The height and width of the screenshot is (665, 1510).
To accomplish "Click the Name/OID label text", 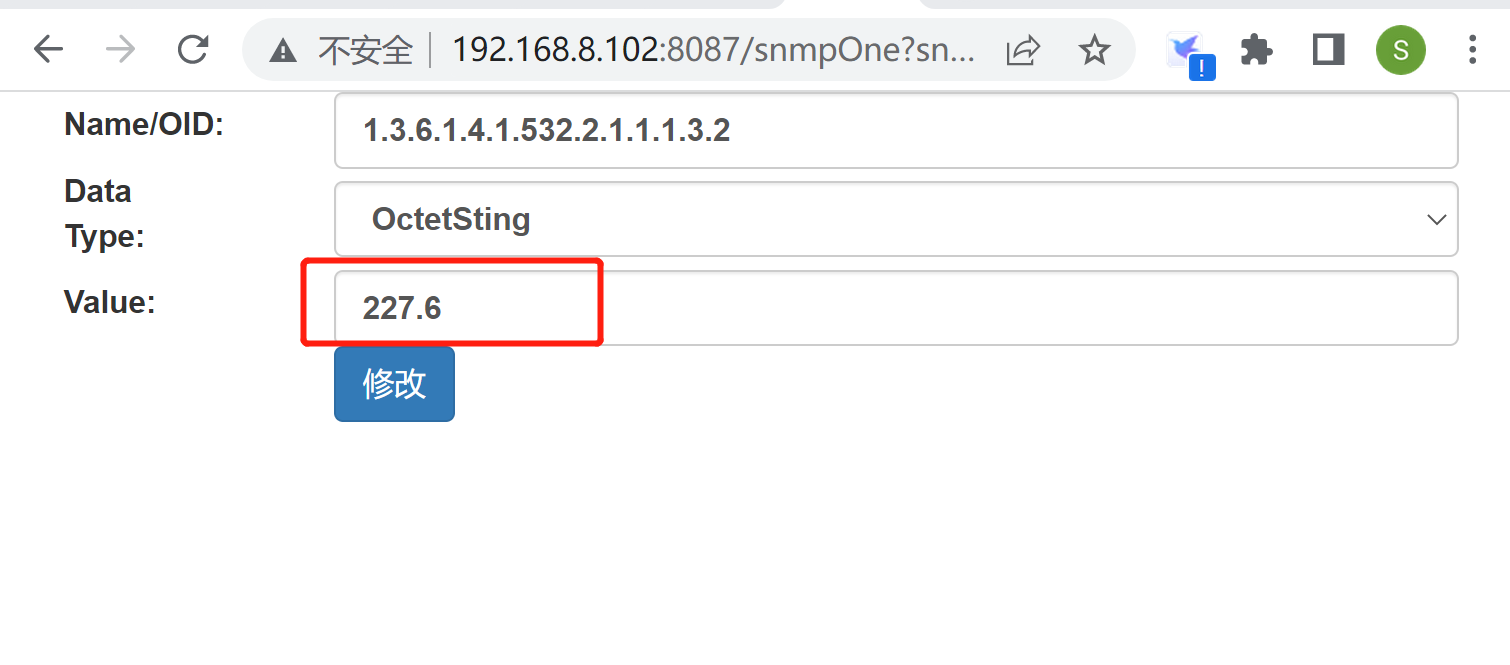I will [x=144, y=125].
